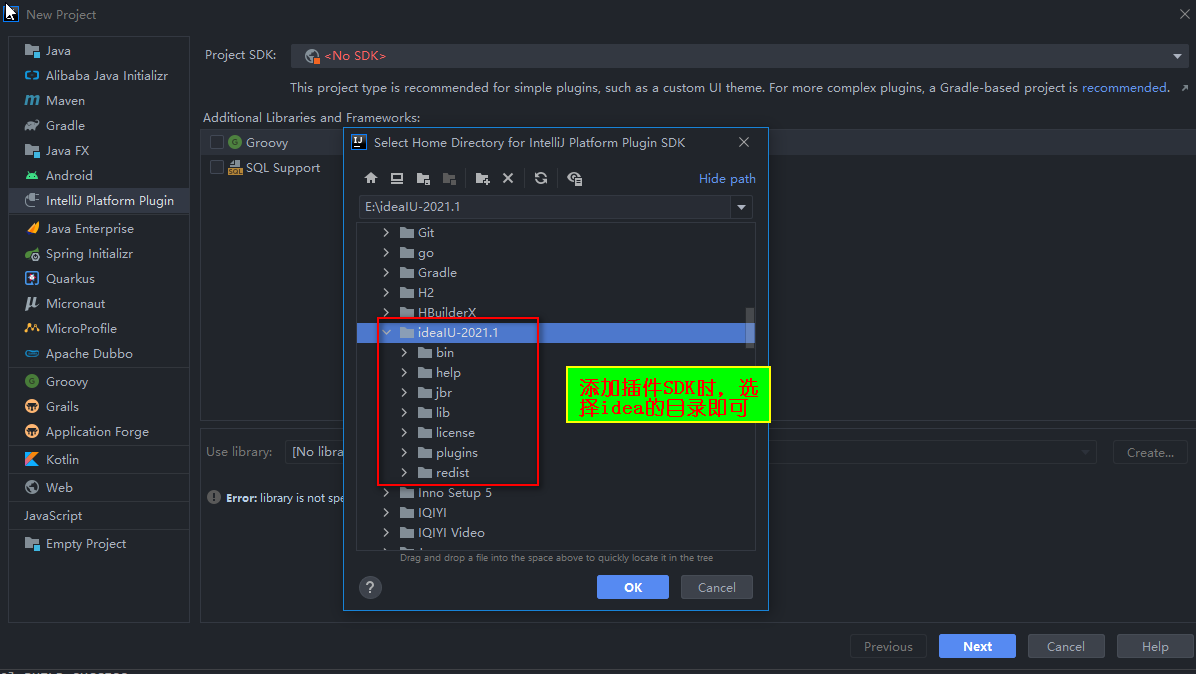
Task: Select MicroProfile project type
Action: click(99, 329)
